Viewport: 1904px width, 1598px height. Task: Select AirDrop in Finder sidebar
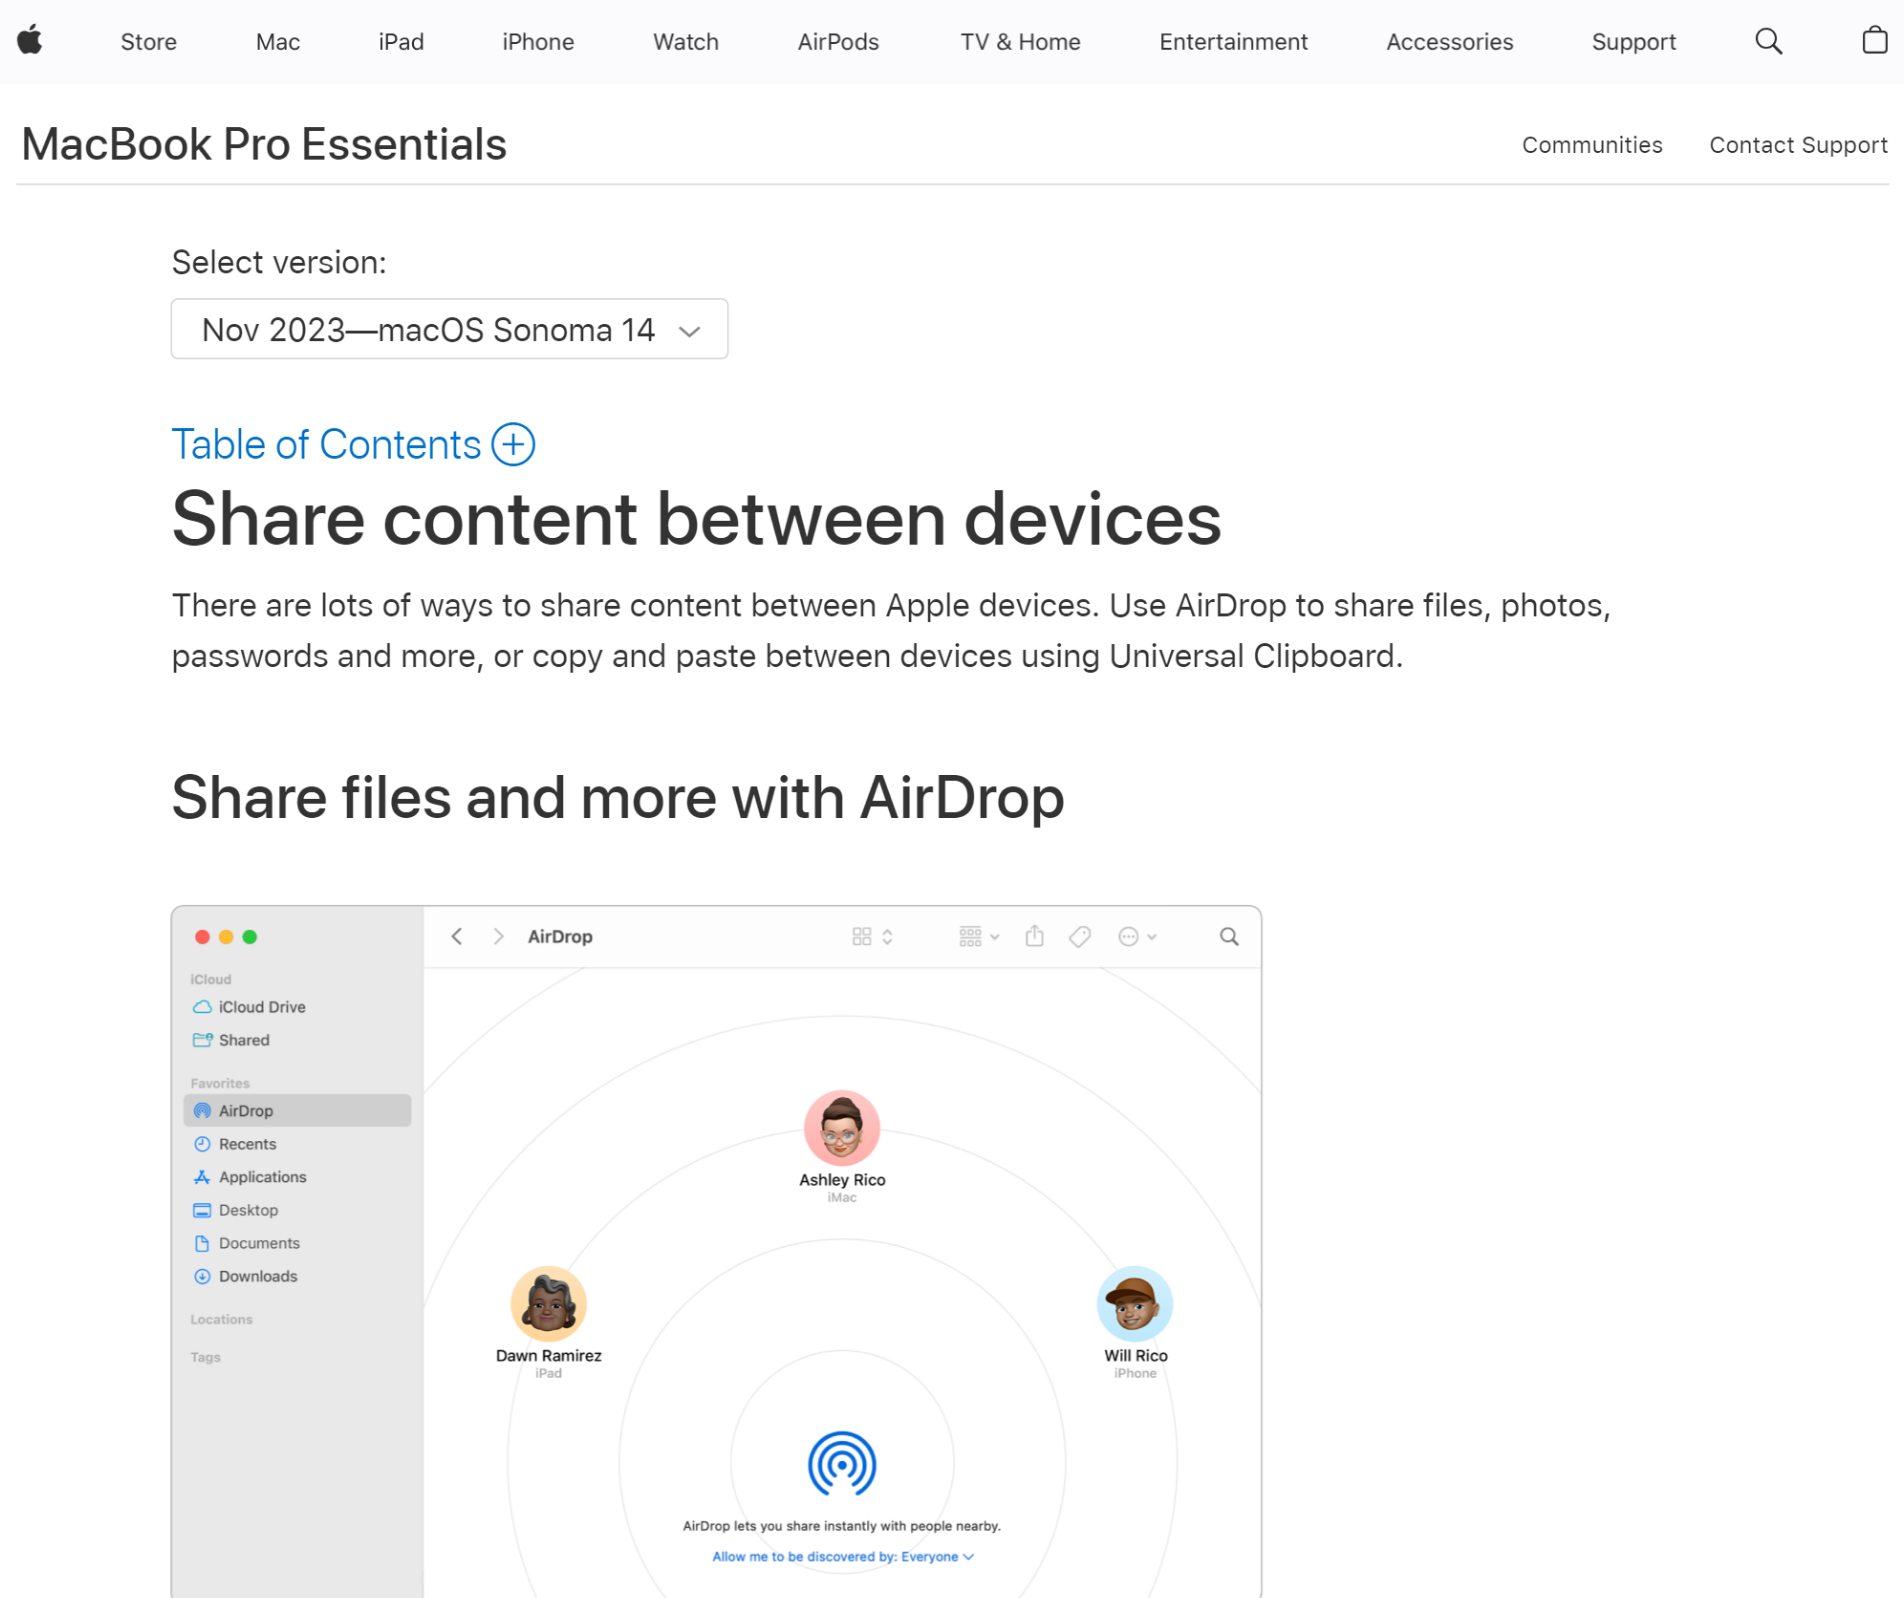297,1111
